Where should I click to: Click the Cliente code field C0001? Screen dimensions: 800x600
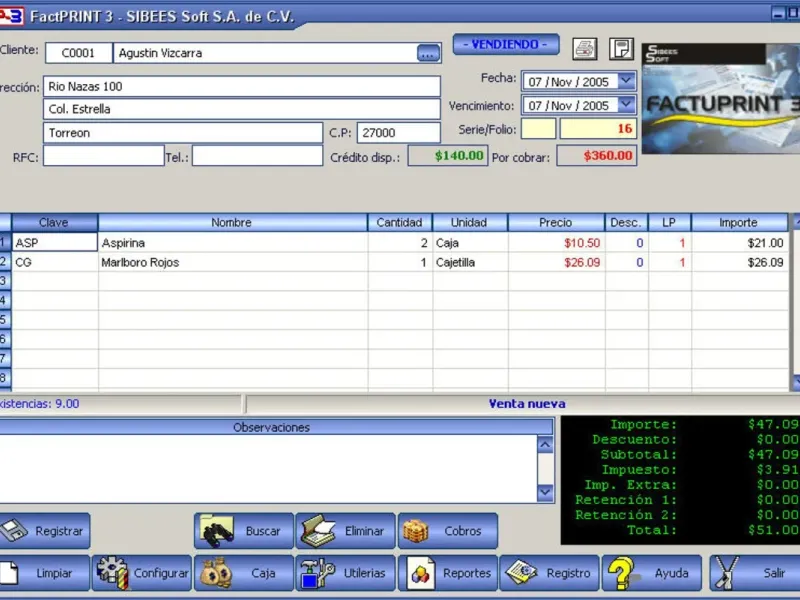79,53
